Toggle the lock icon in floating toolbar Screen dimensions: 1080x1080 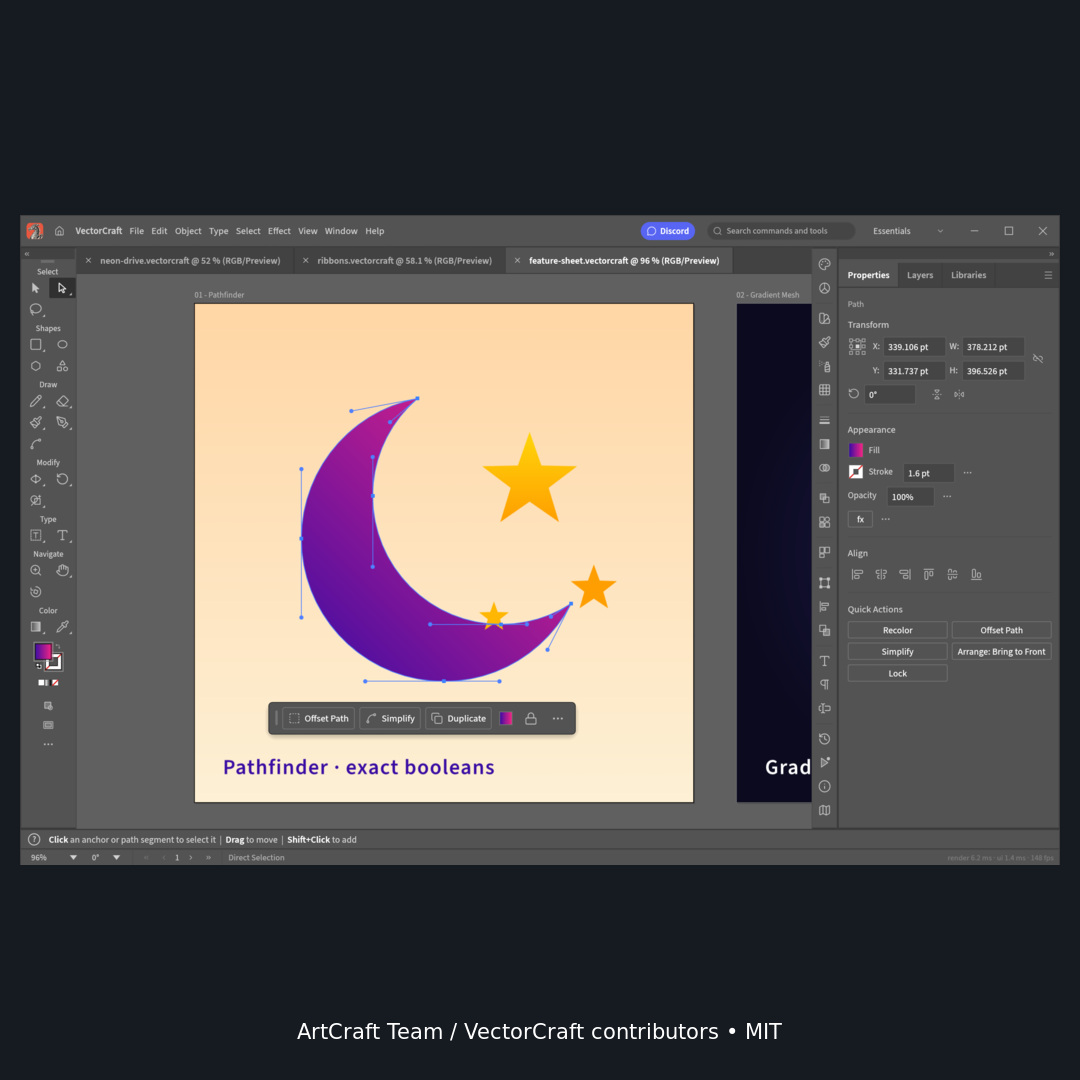click(531, 718)
